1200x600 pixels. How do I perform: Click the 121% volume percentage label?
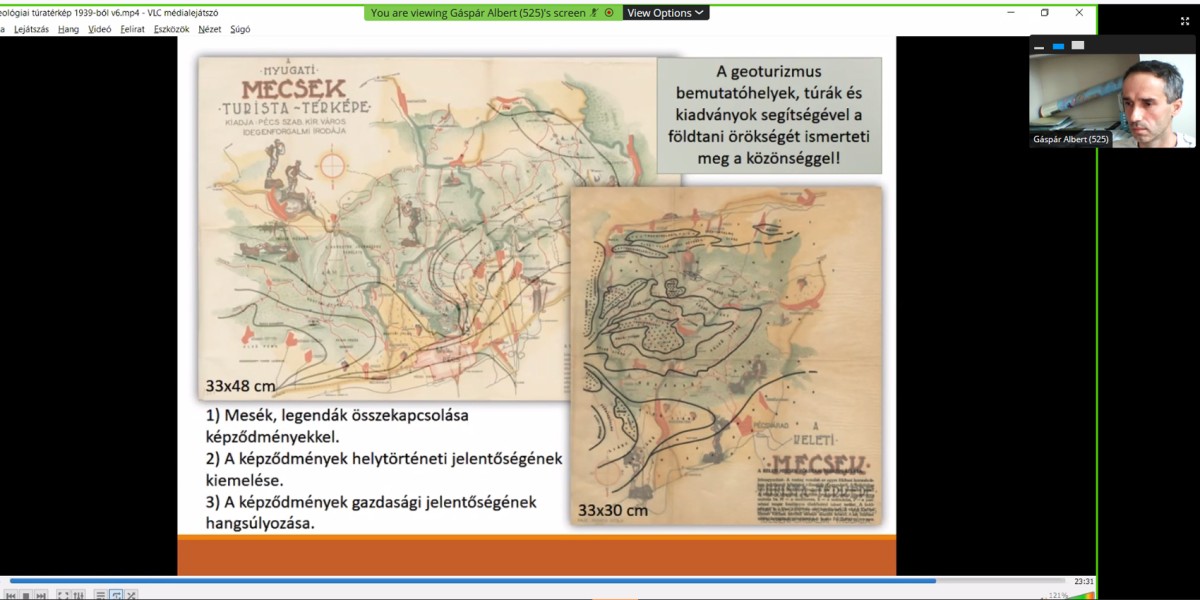(x=1058, y=596)
